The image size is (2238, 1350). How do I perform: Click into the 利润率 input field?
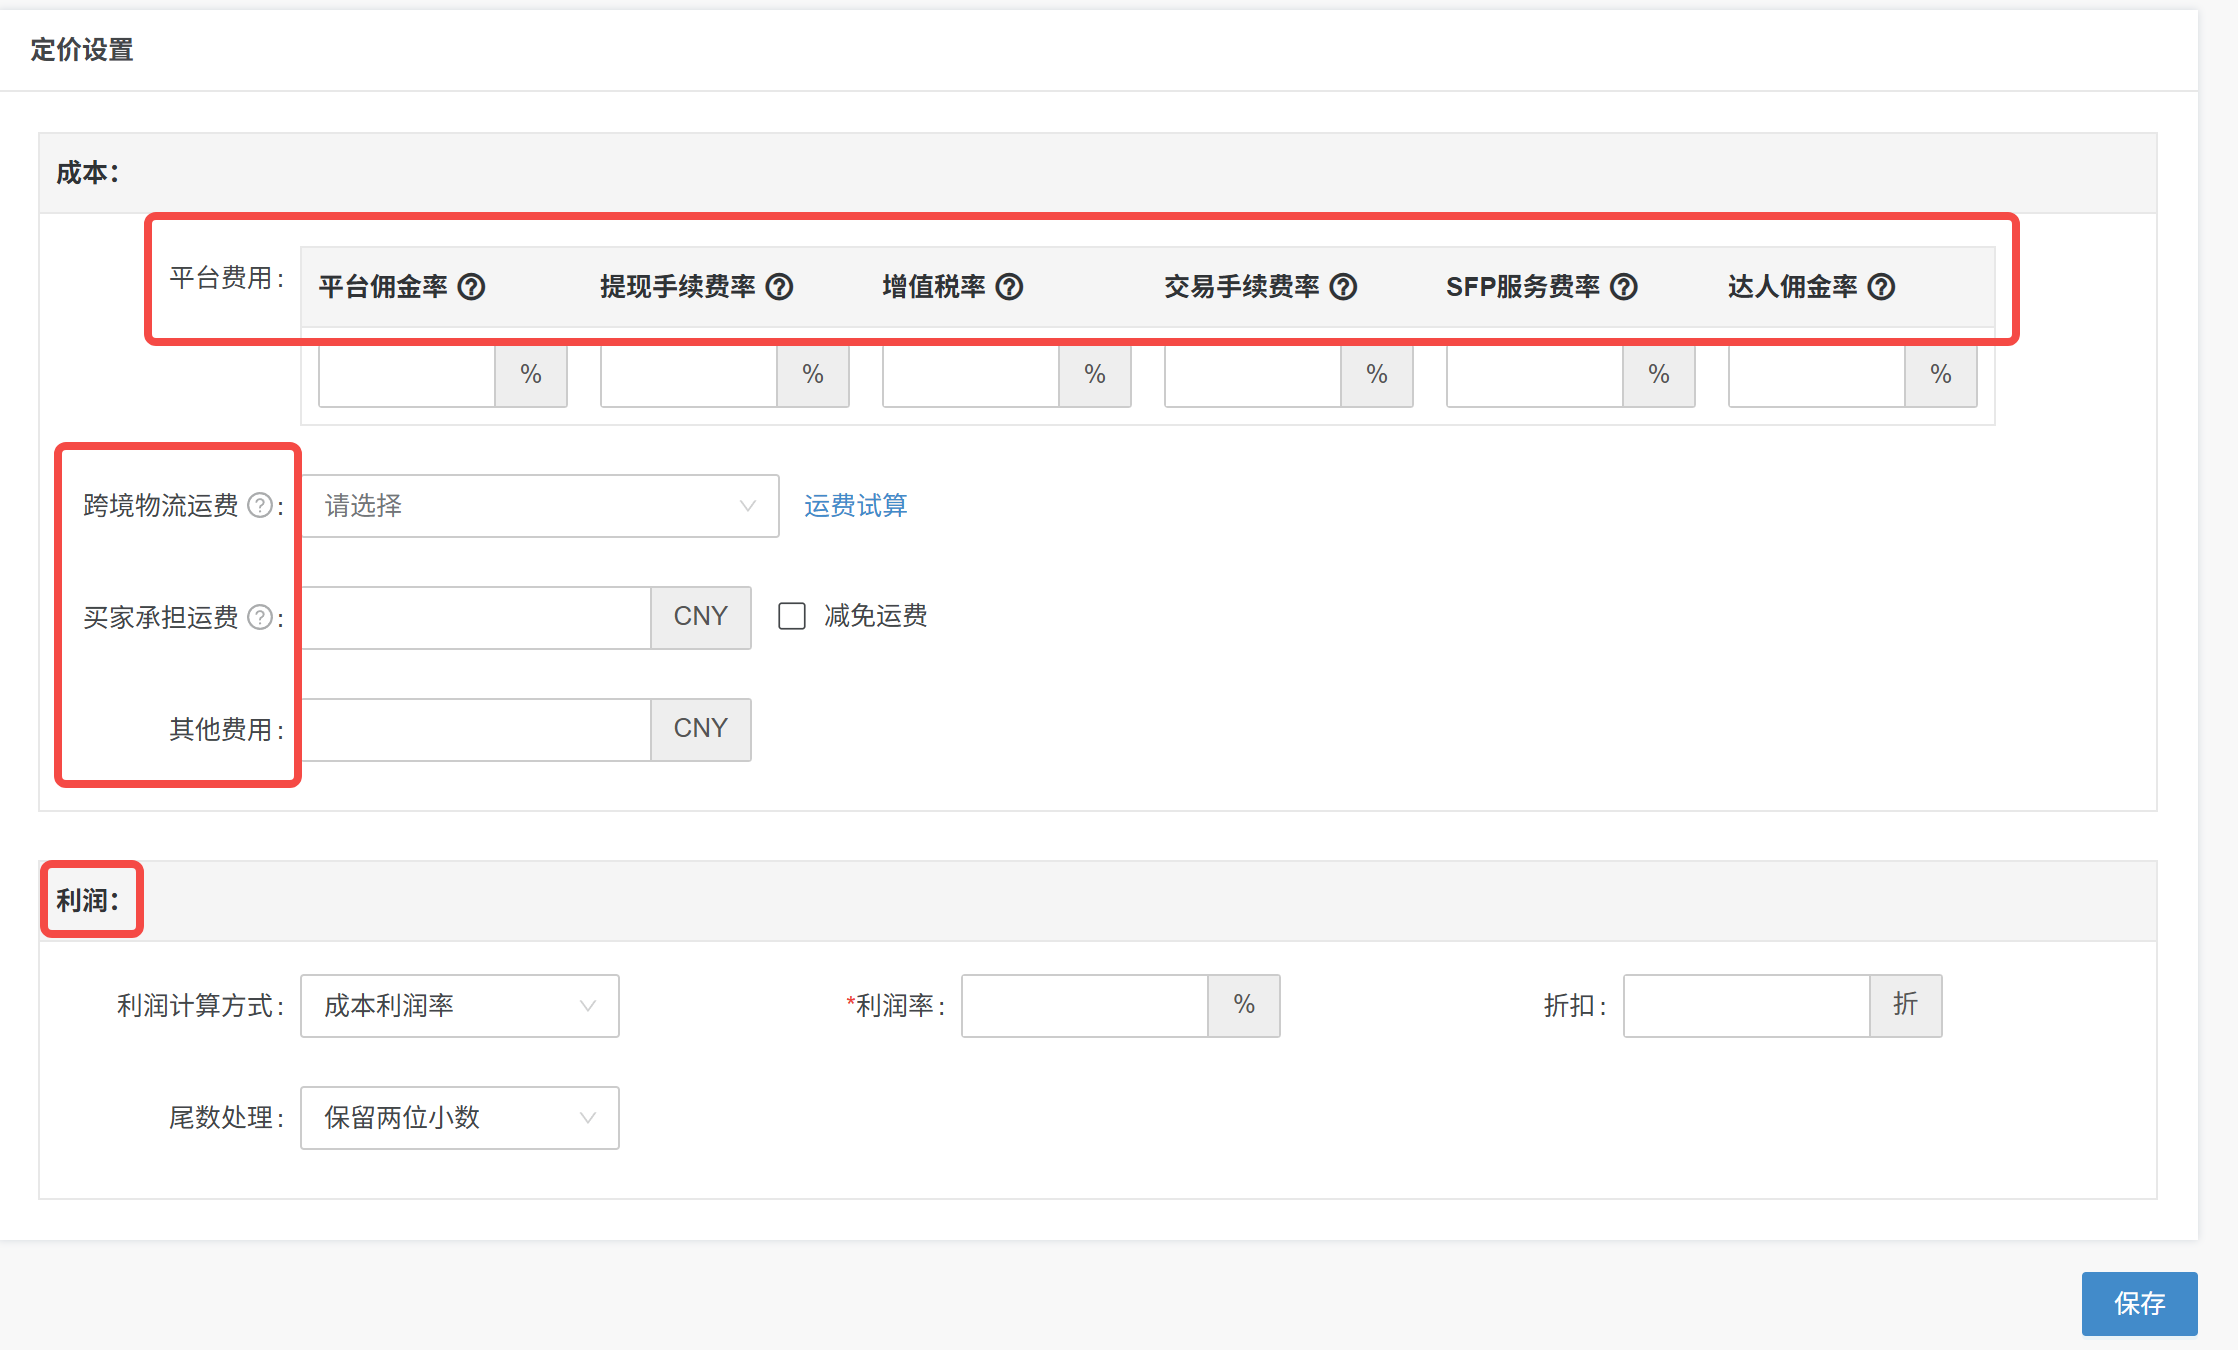pos(1085,1006)
